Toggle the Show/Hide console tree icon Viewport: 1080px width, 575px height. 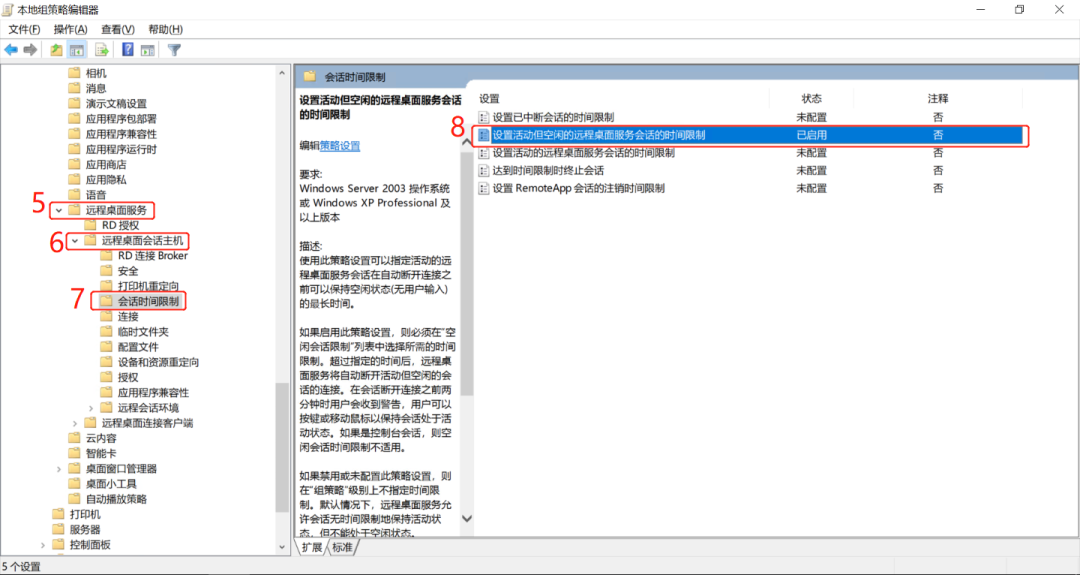coord(77,50)
